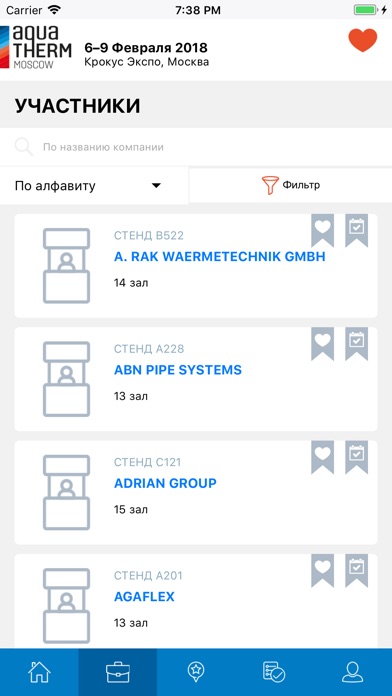
Task: Select the briefcase exhibitors tab
Action: coord(118,672)
